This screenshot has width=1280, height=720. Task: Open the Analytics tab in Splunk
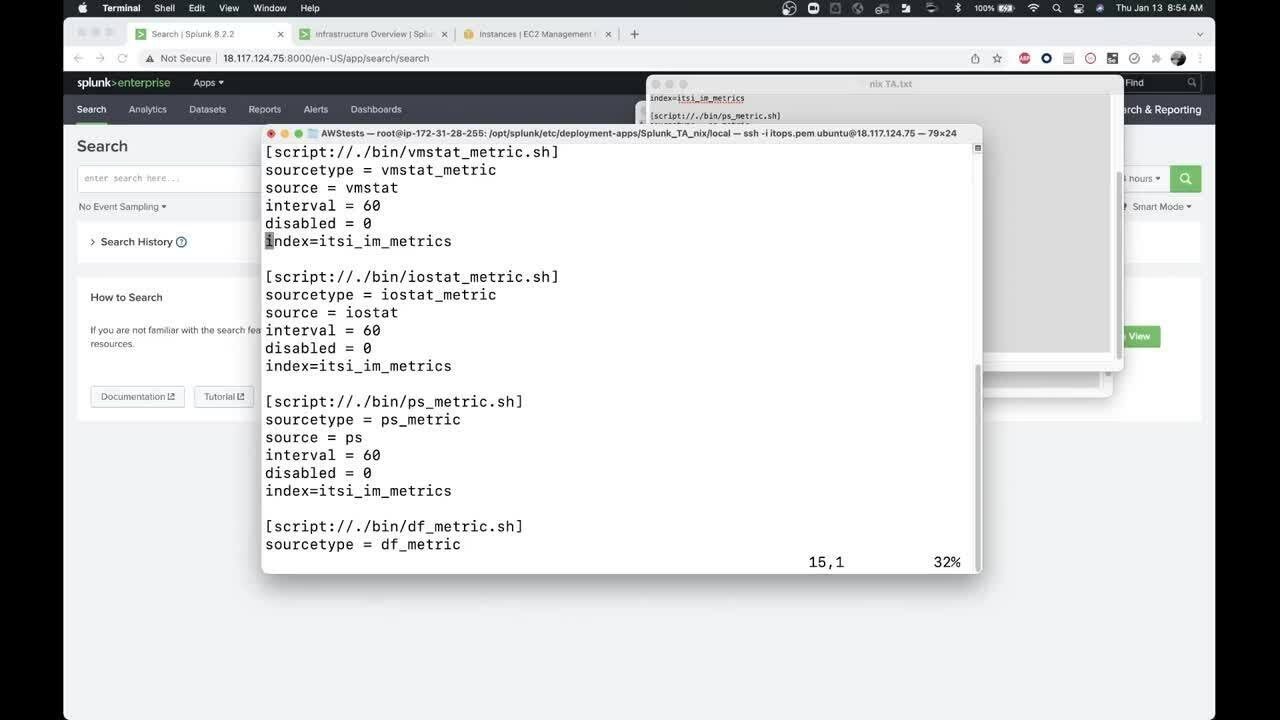148,109
